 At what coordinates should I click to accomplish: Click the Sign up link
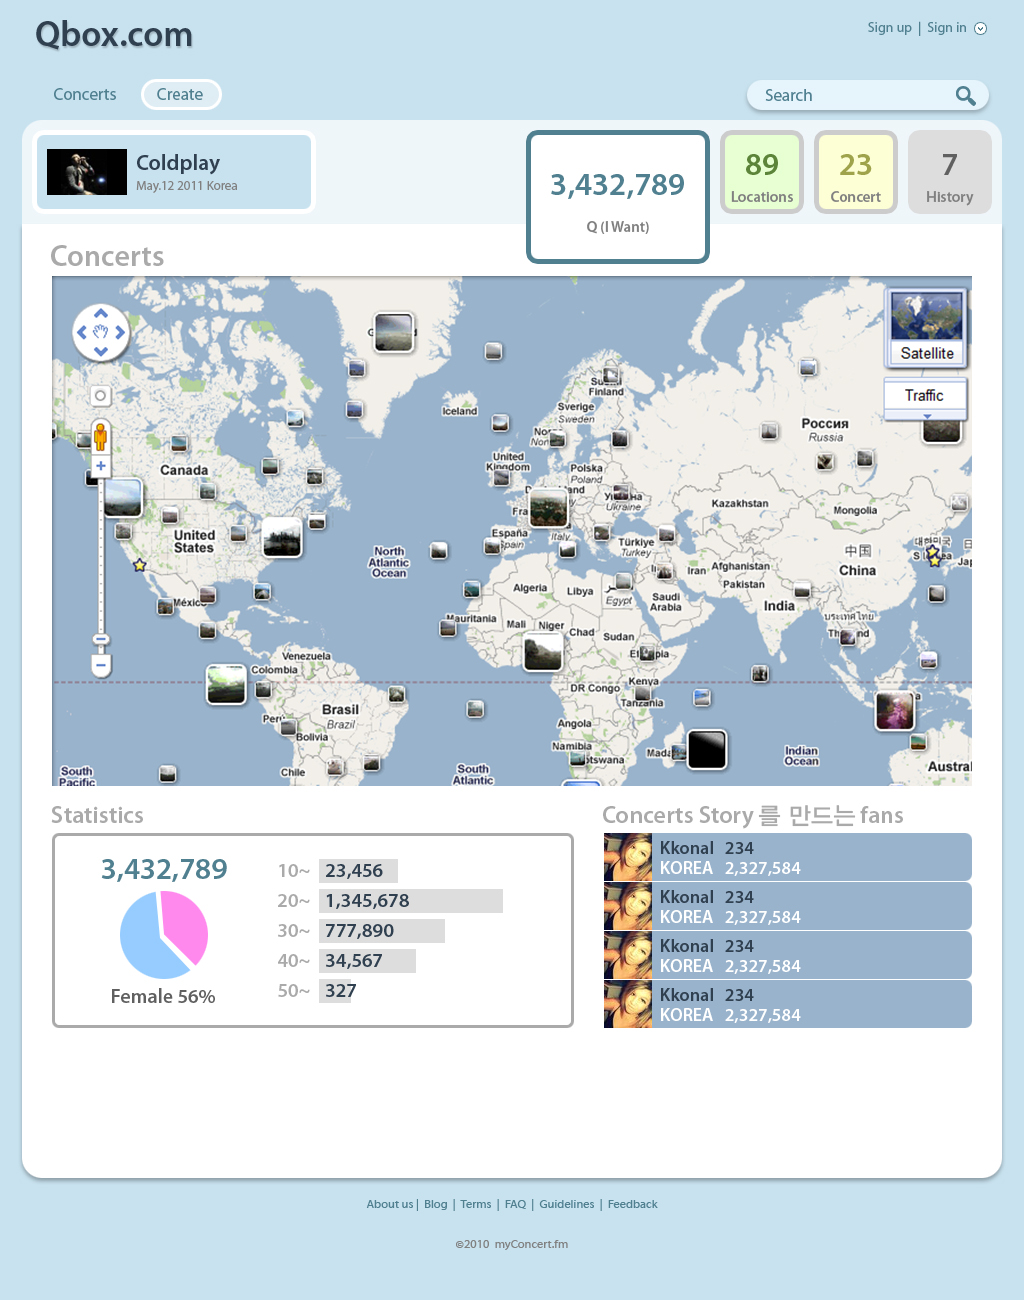[x=890, y=28]
